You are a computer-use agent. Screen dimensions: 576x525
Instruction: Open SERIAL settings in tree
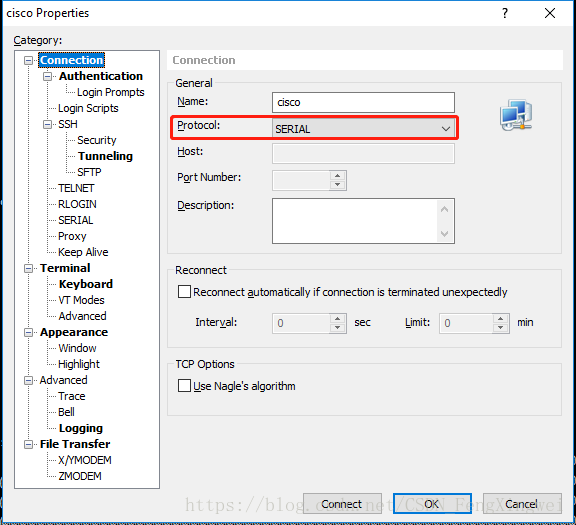(x=76, y=220)
